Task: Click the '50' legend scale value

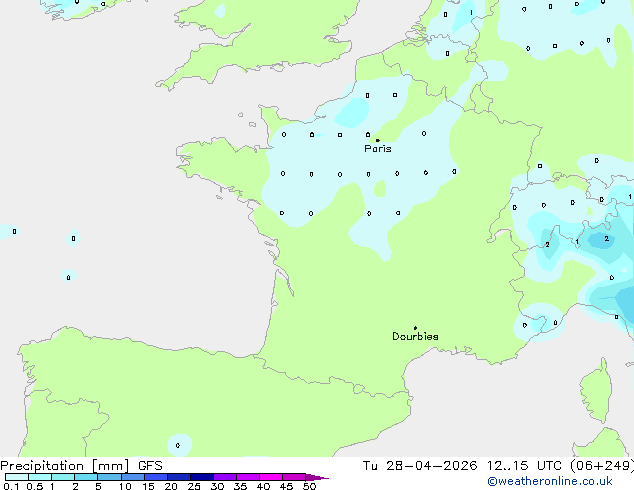Action: pos(309,486)
